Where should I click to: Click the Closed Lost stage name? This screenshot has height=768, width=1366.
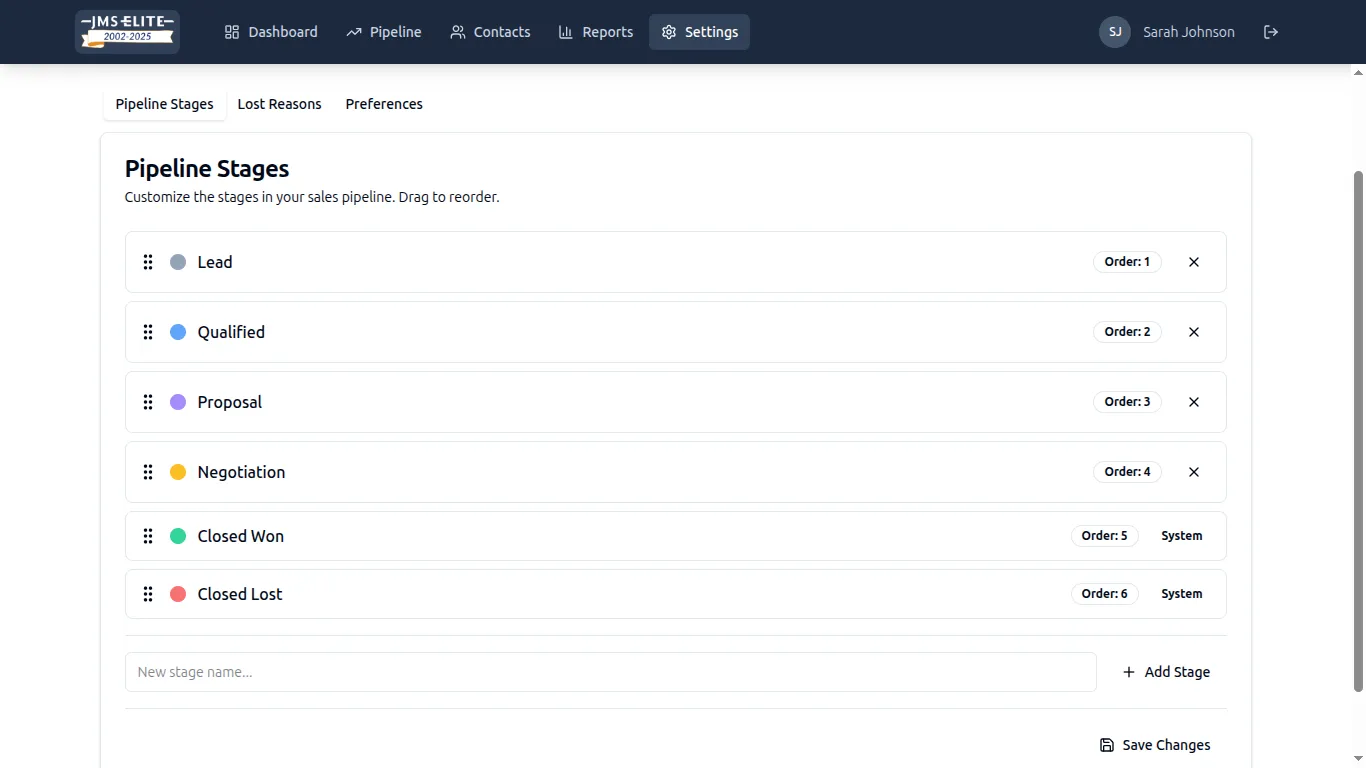pos(240,594)
